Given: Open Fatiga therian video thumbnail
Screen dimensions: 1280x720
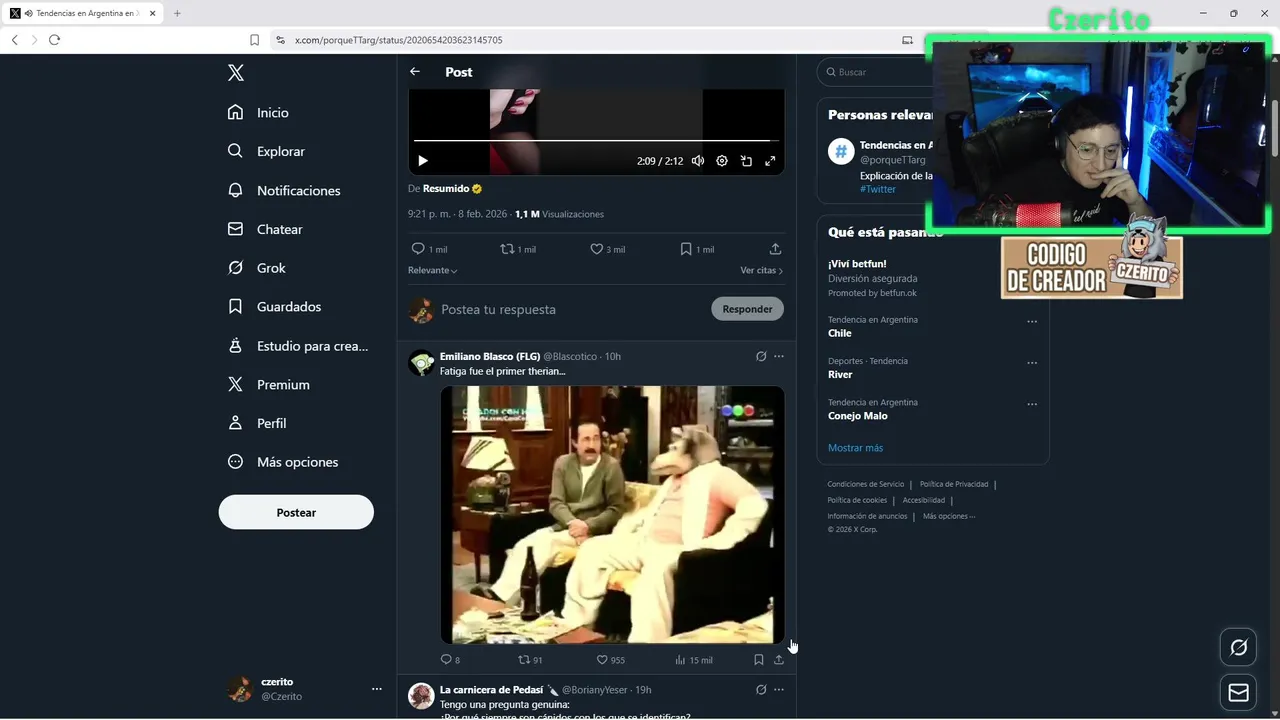Looking at the screenshot, I should pyautogui.click(x=612, y=515).
